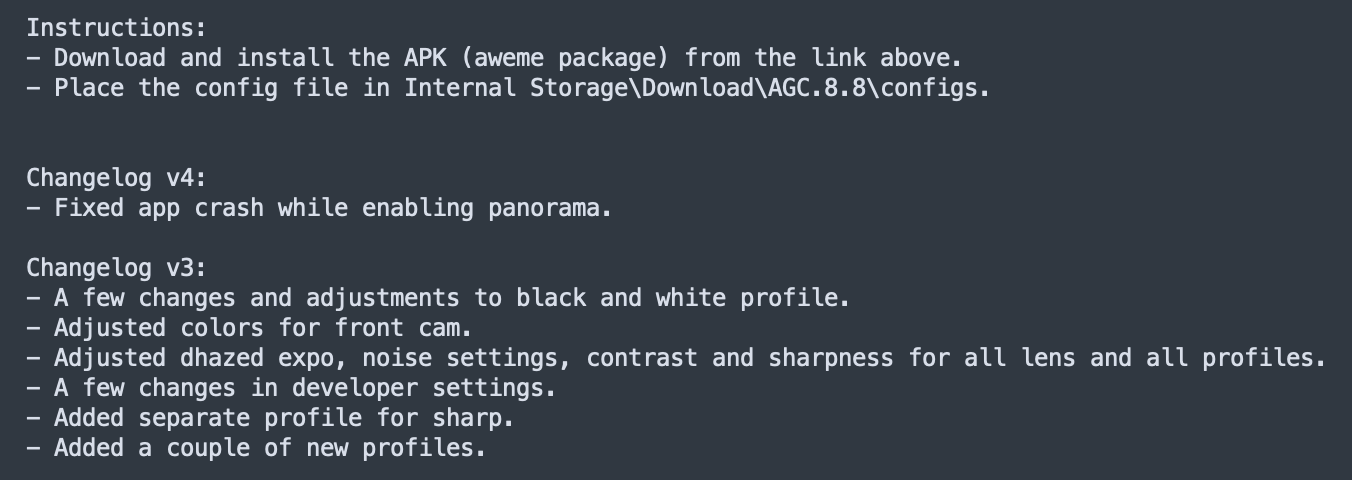This screenshot has height=480, width=1352.
Task: Click the phrase 'contrast and sharpness'
Action: [x=741, y=358]
